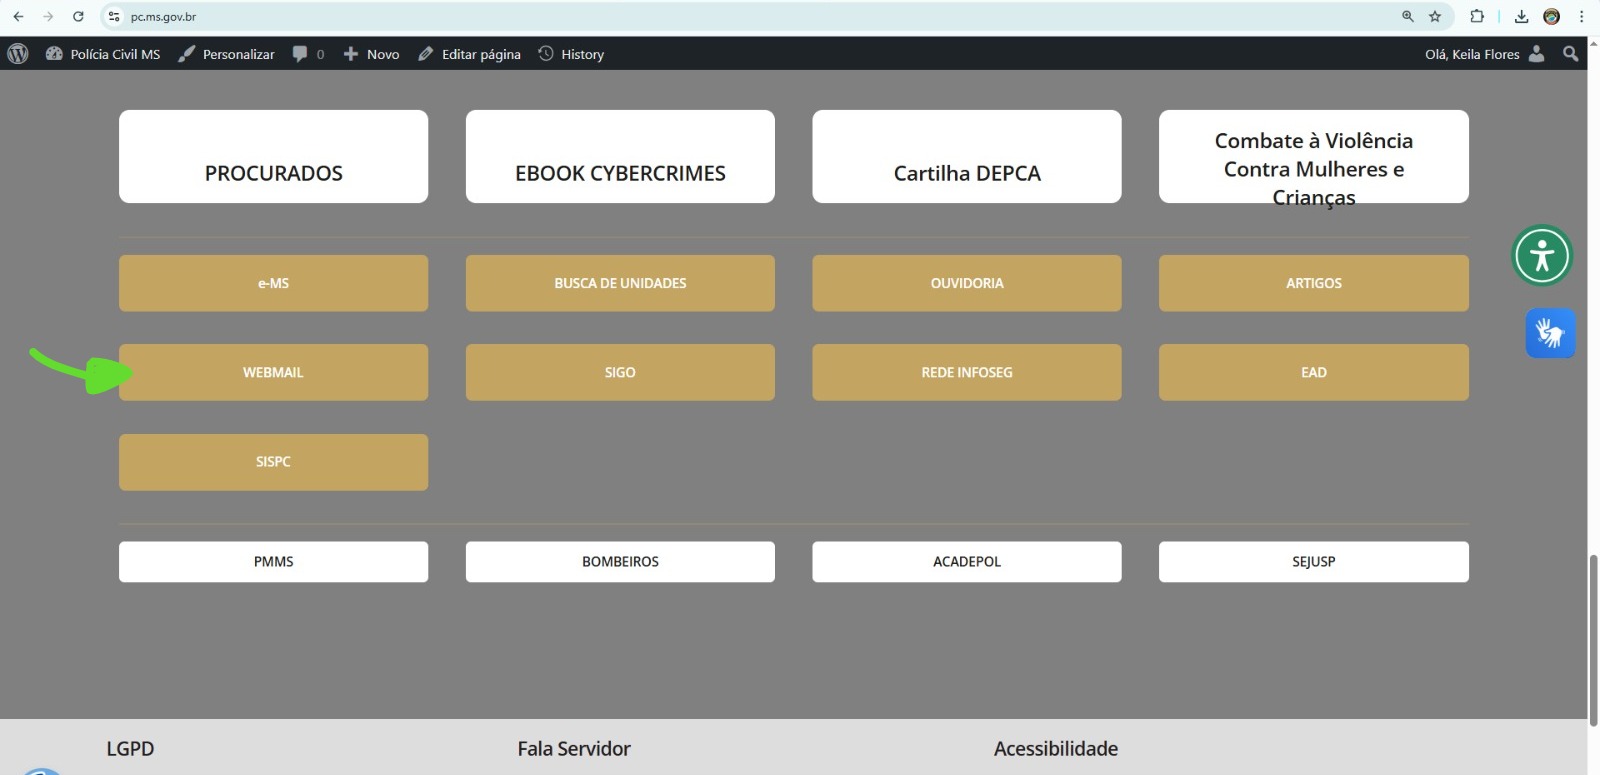Expand the Novo menu in admin bar
The image size is (1600, 775).
pos(372,54)
